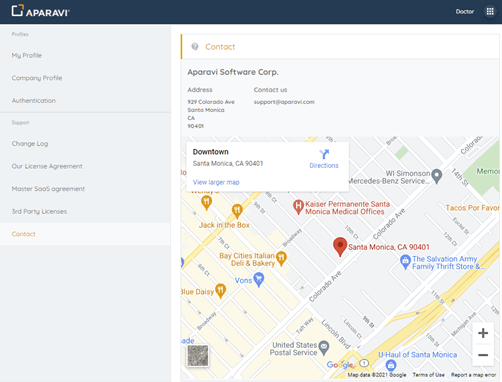
Task: Zoom in the map with plus
Action: [483, 333]
